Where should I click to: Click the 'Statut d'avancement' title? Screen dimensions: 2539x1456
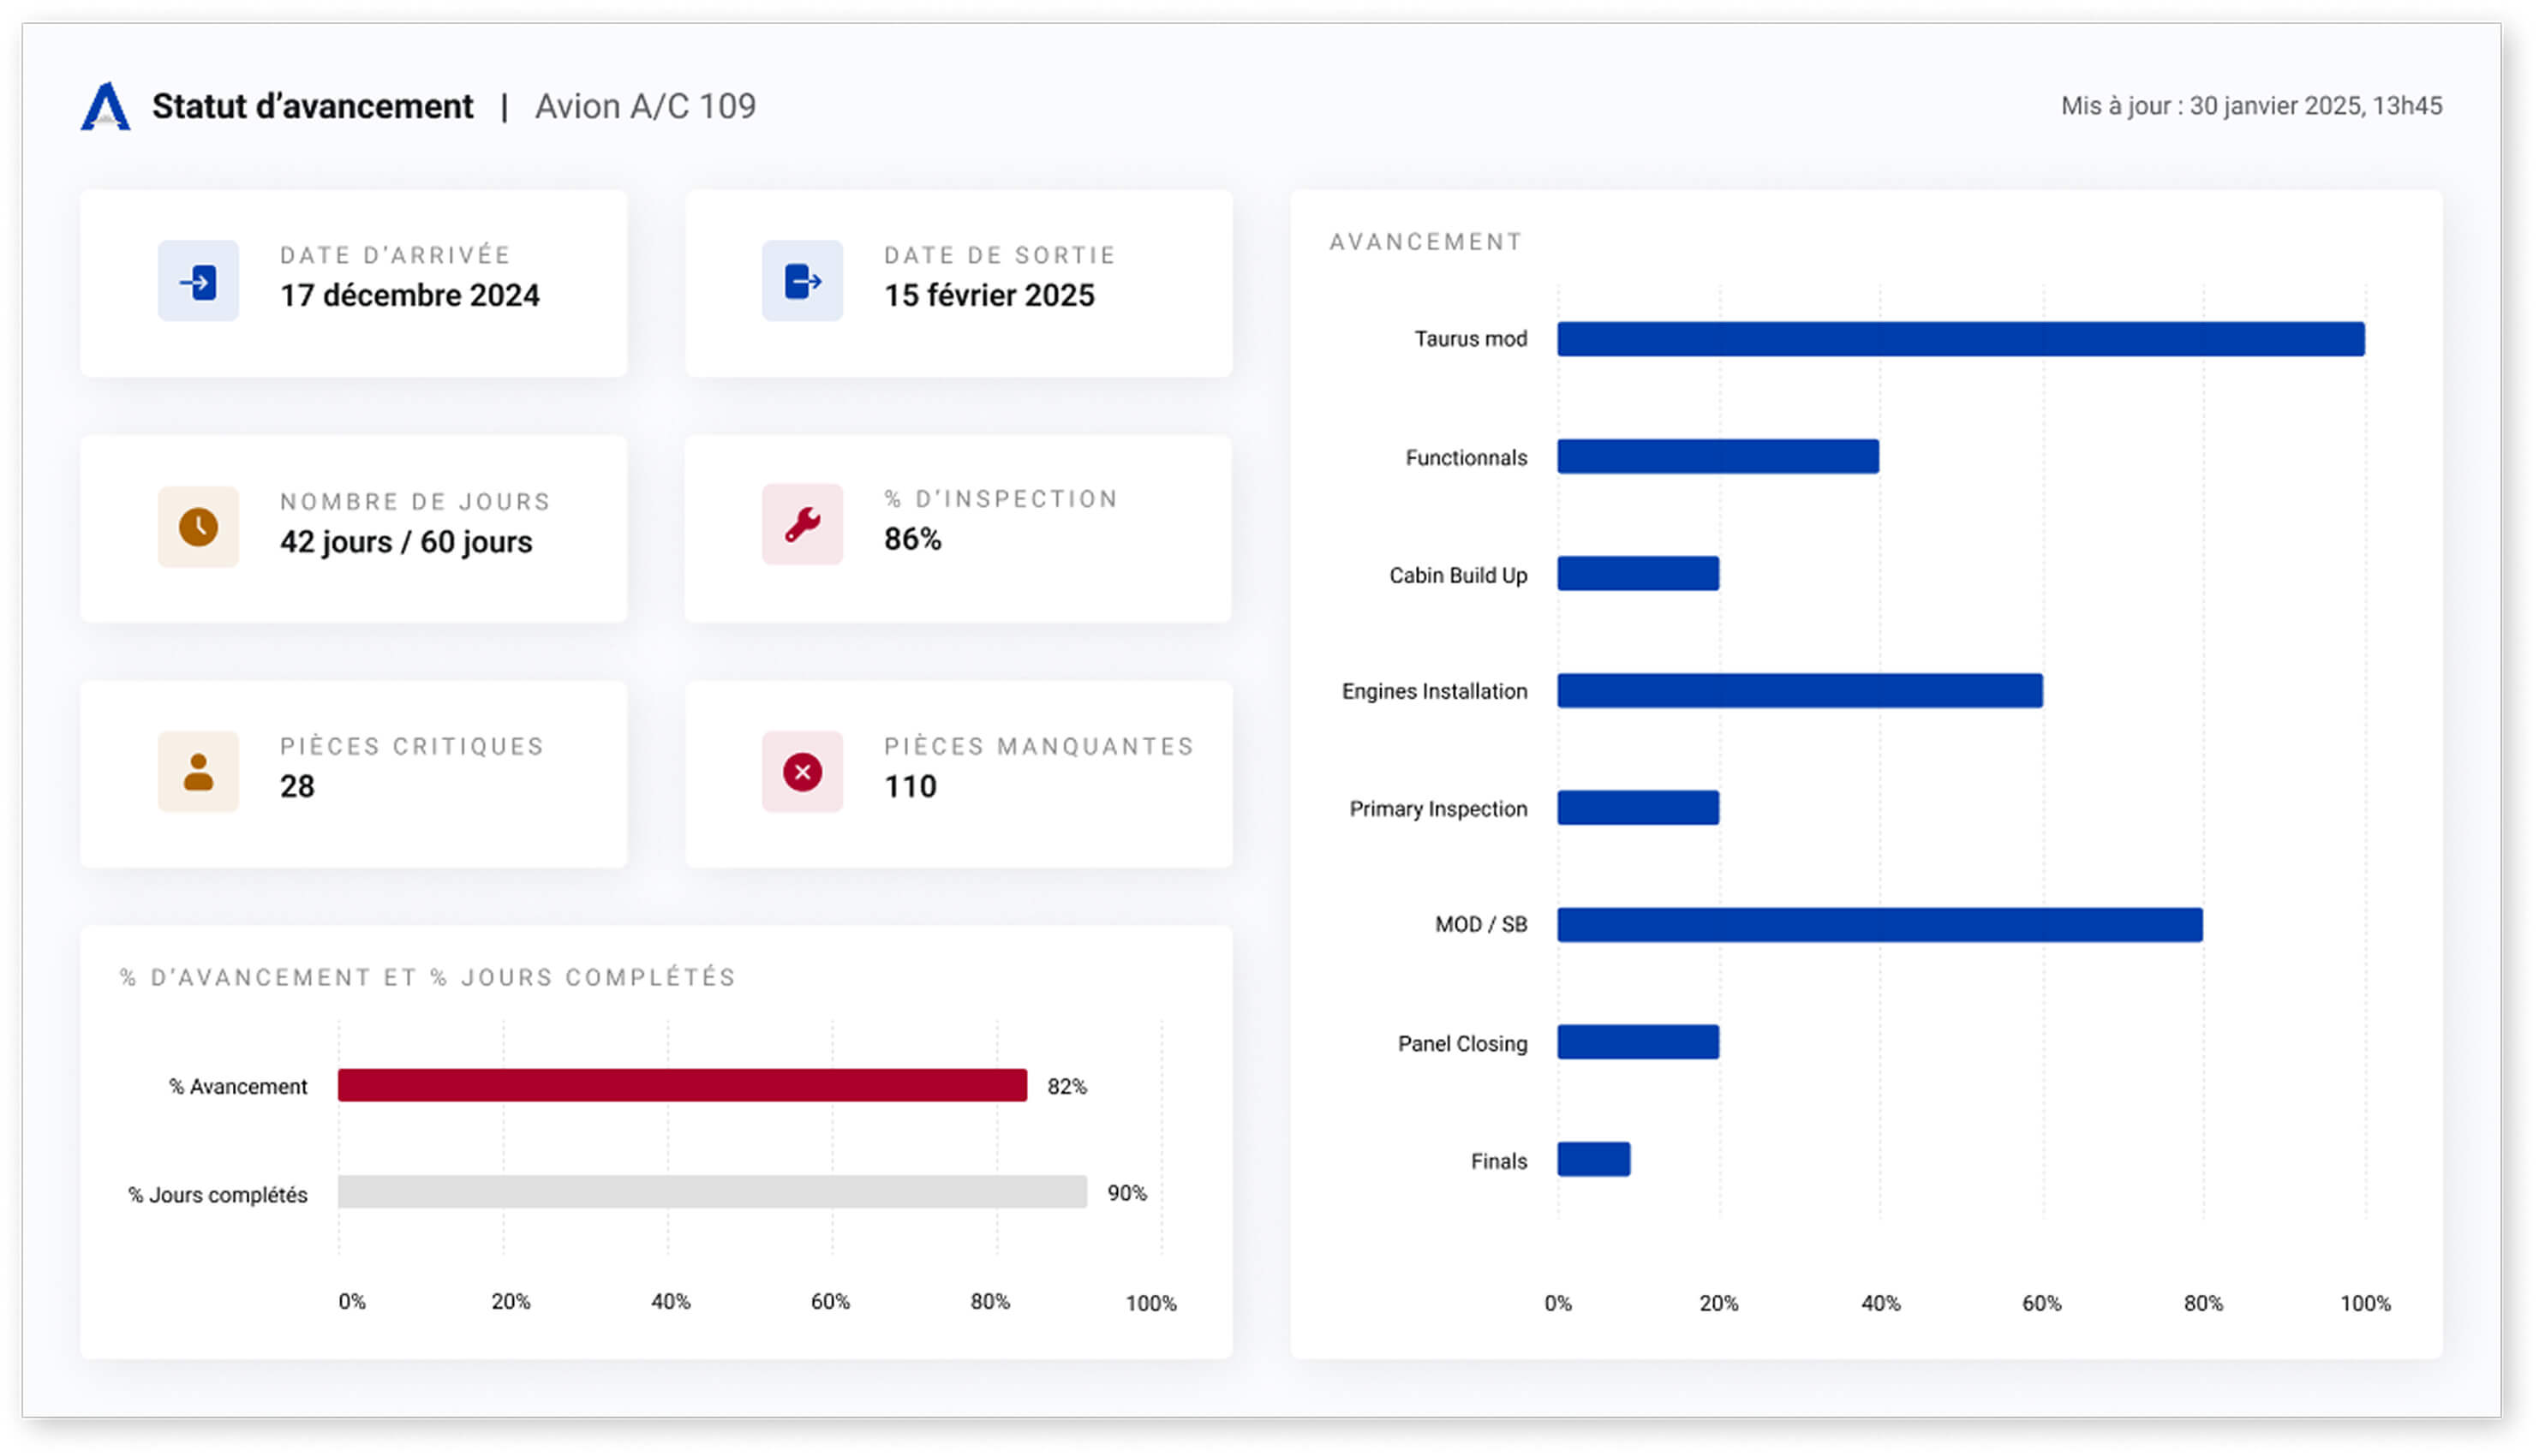tap(312, 106)
